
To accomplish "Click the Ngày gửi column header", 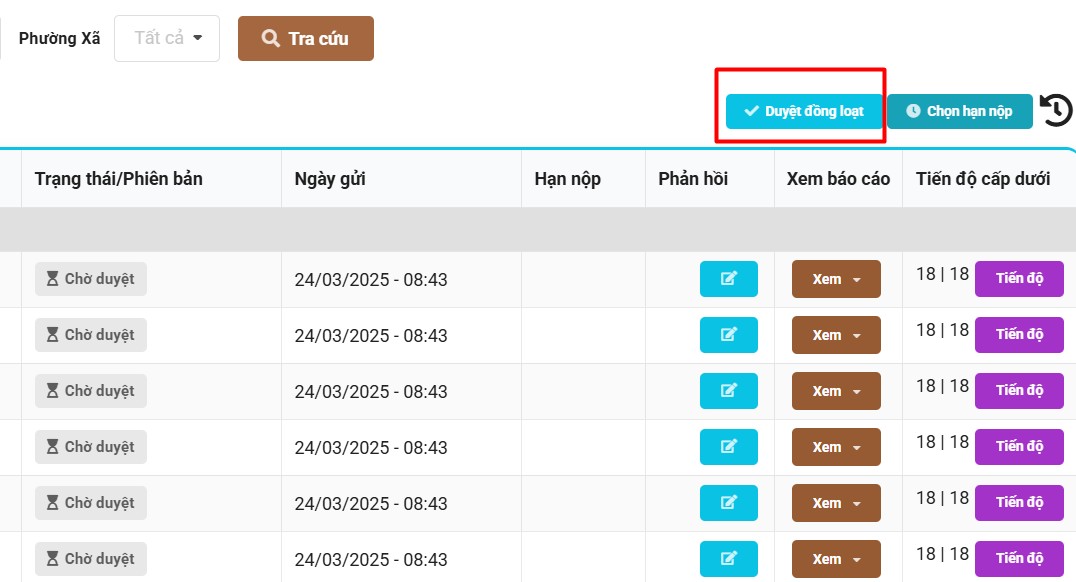I will [330, 179].
